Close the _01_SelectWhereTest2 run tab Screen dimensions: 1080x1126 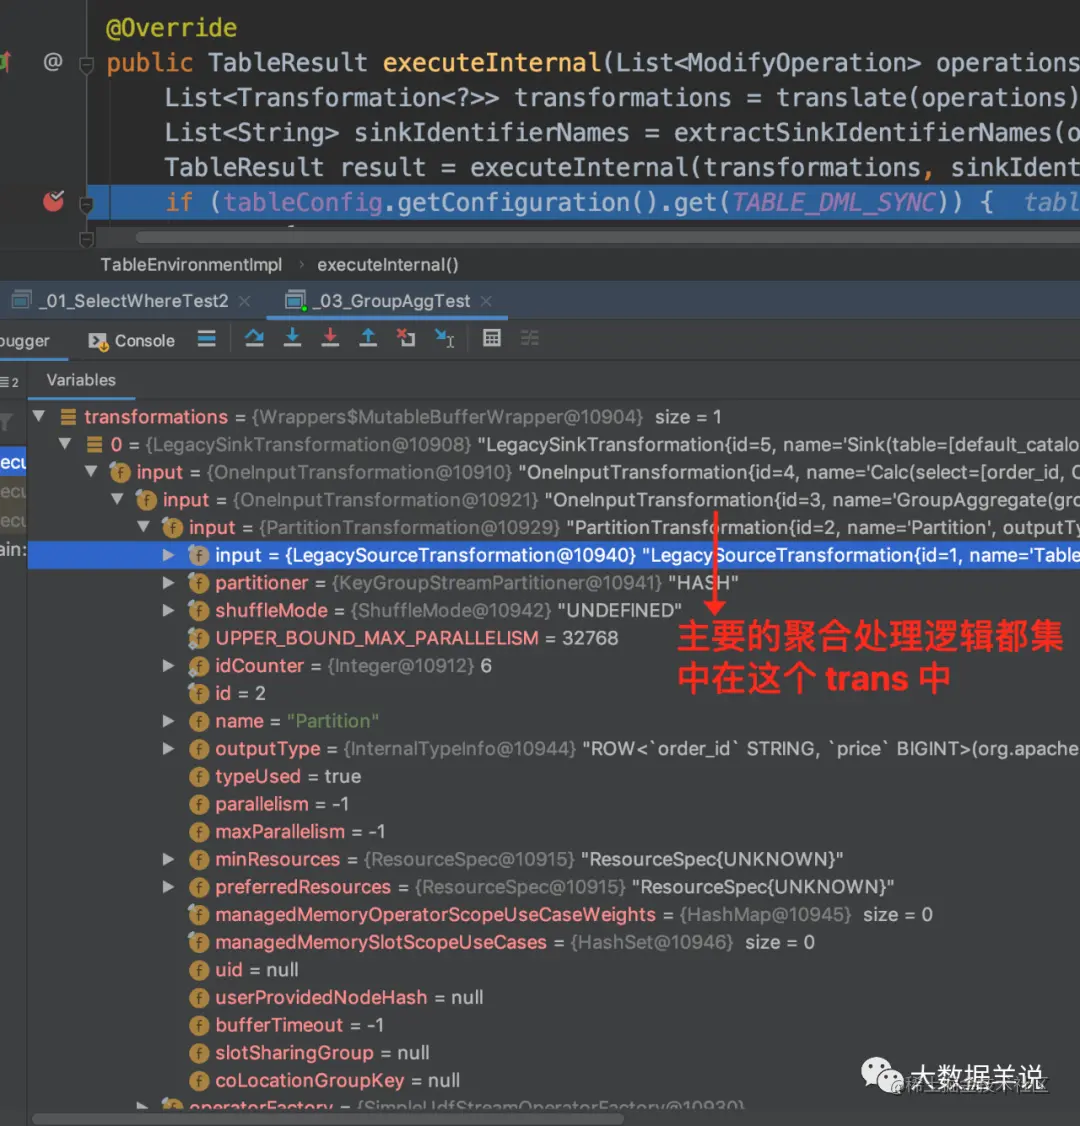pos(245,301)
